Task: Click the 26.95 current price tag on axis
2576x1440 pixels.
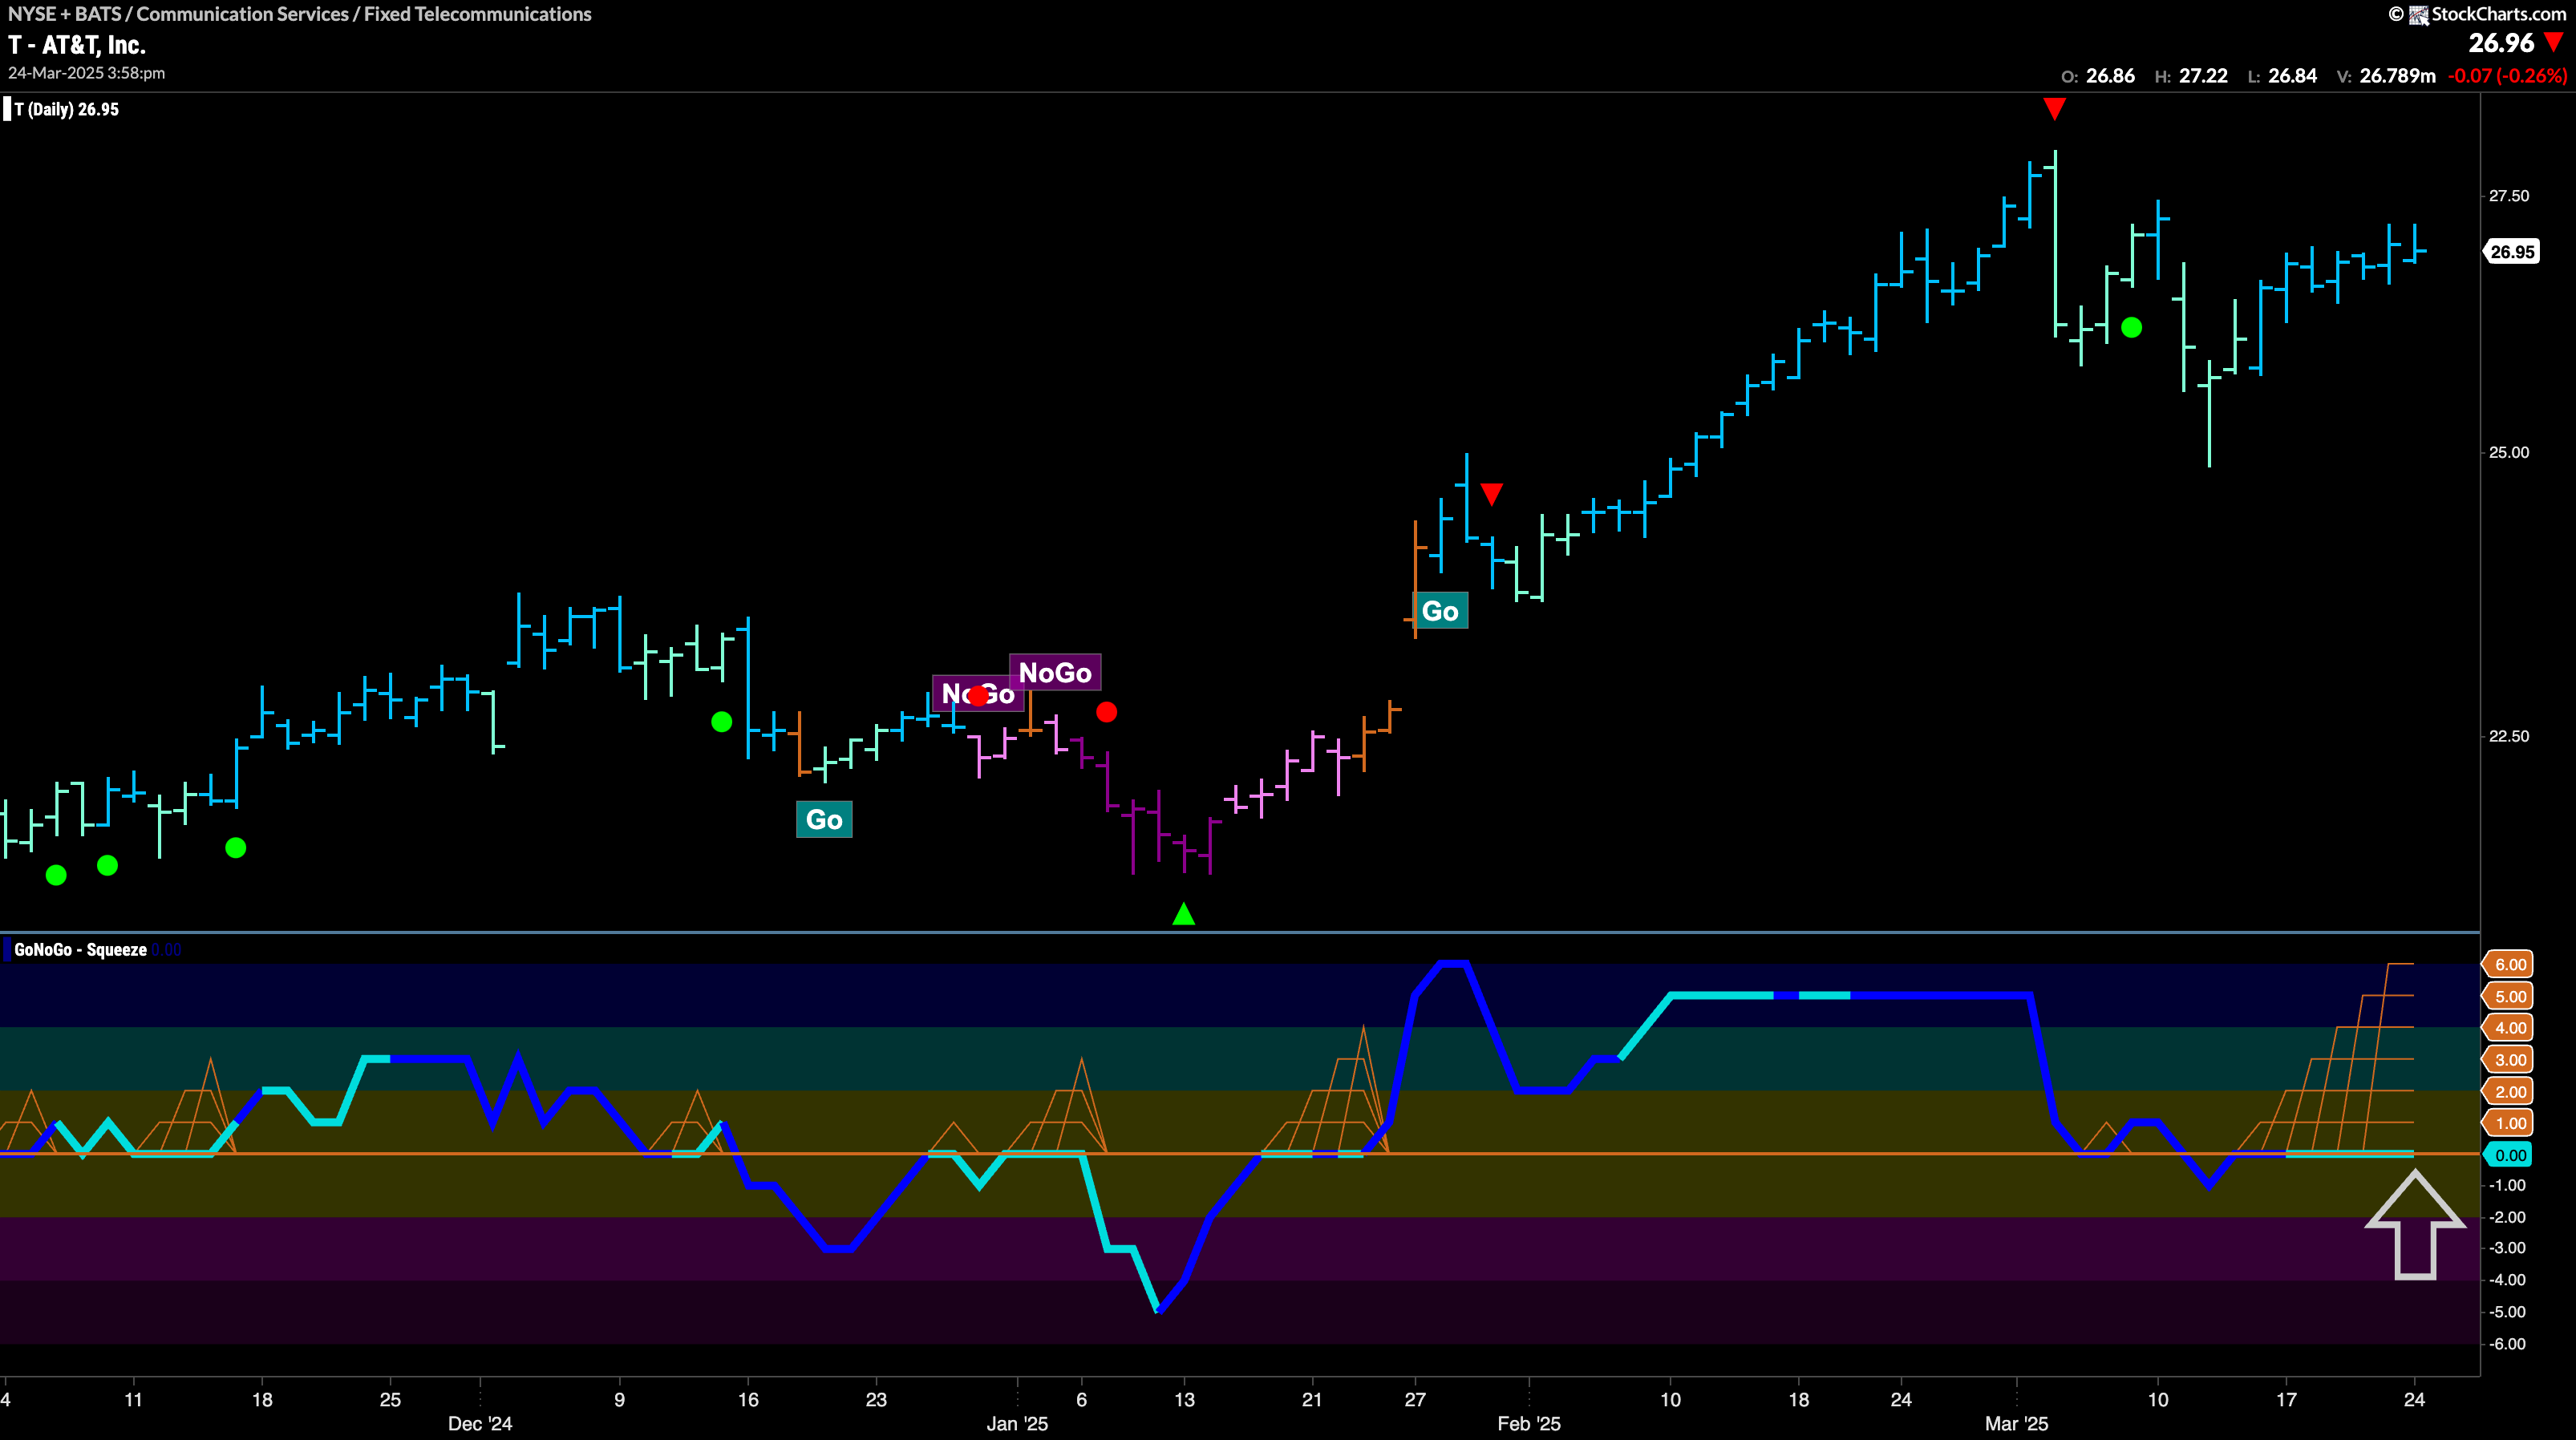Action: [2510, 251]
